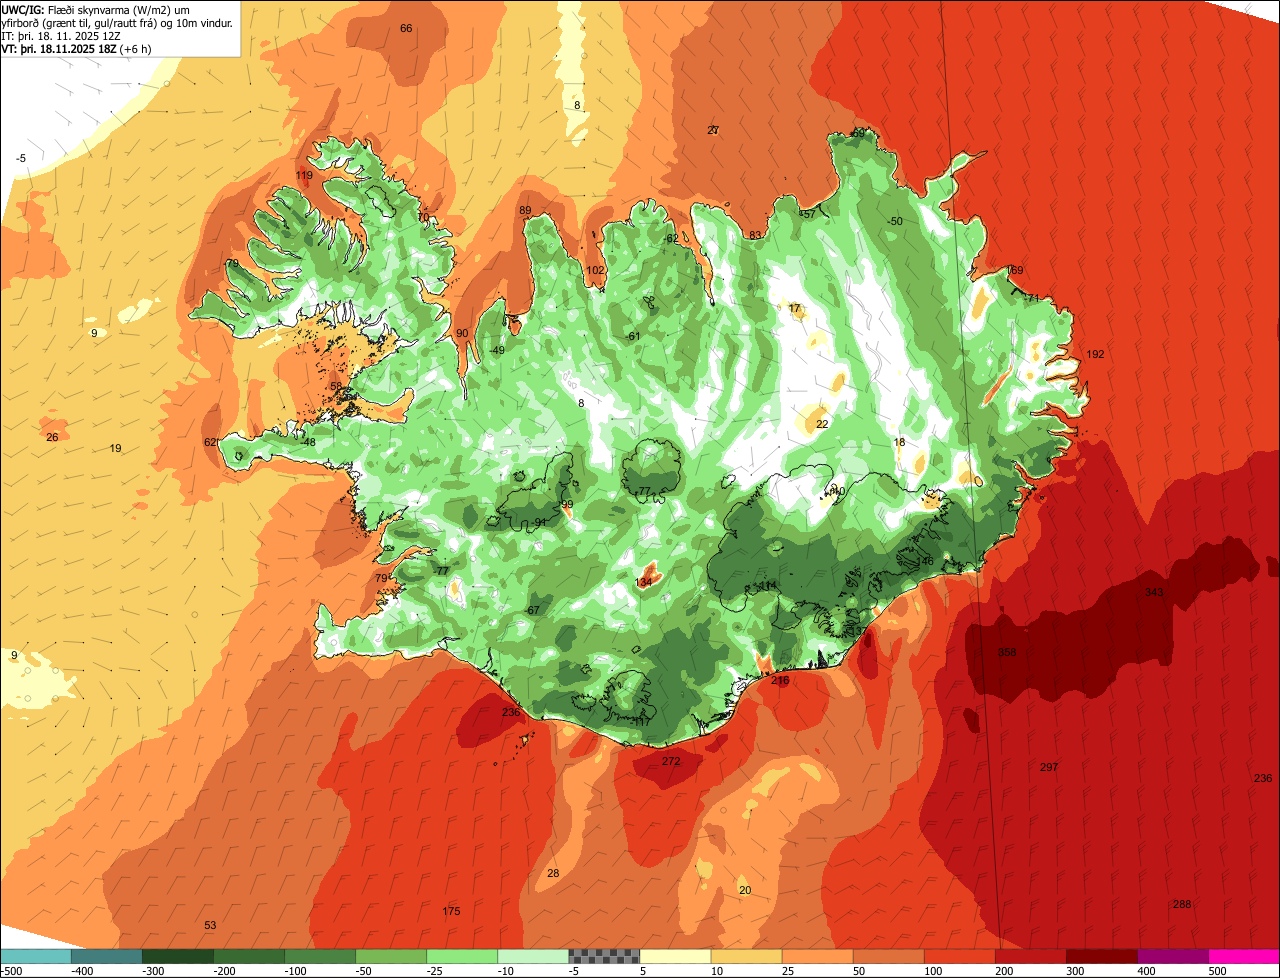Click the map value '175'
Image resolution: width=1280 pixels, height=978 pixels.
pos(451,911)
